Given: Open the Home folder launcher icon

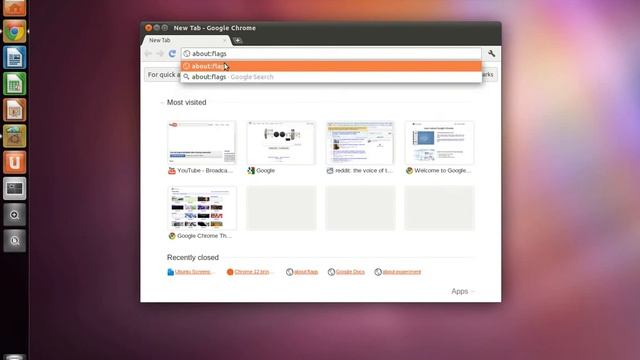Looking at the screenshot, I should coord(15,8).
